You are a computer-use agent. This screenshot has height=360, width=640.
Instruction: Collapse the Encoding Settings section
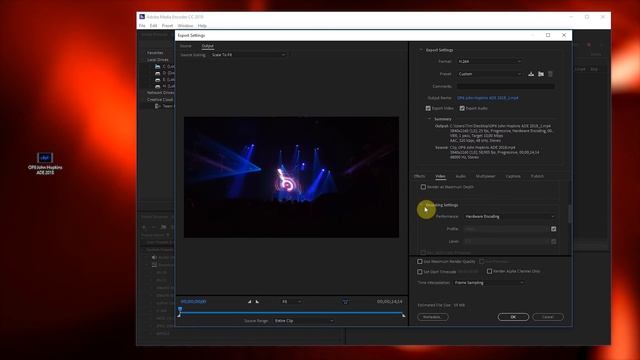(421, 205)
